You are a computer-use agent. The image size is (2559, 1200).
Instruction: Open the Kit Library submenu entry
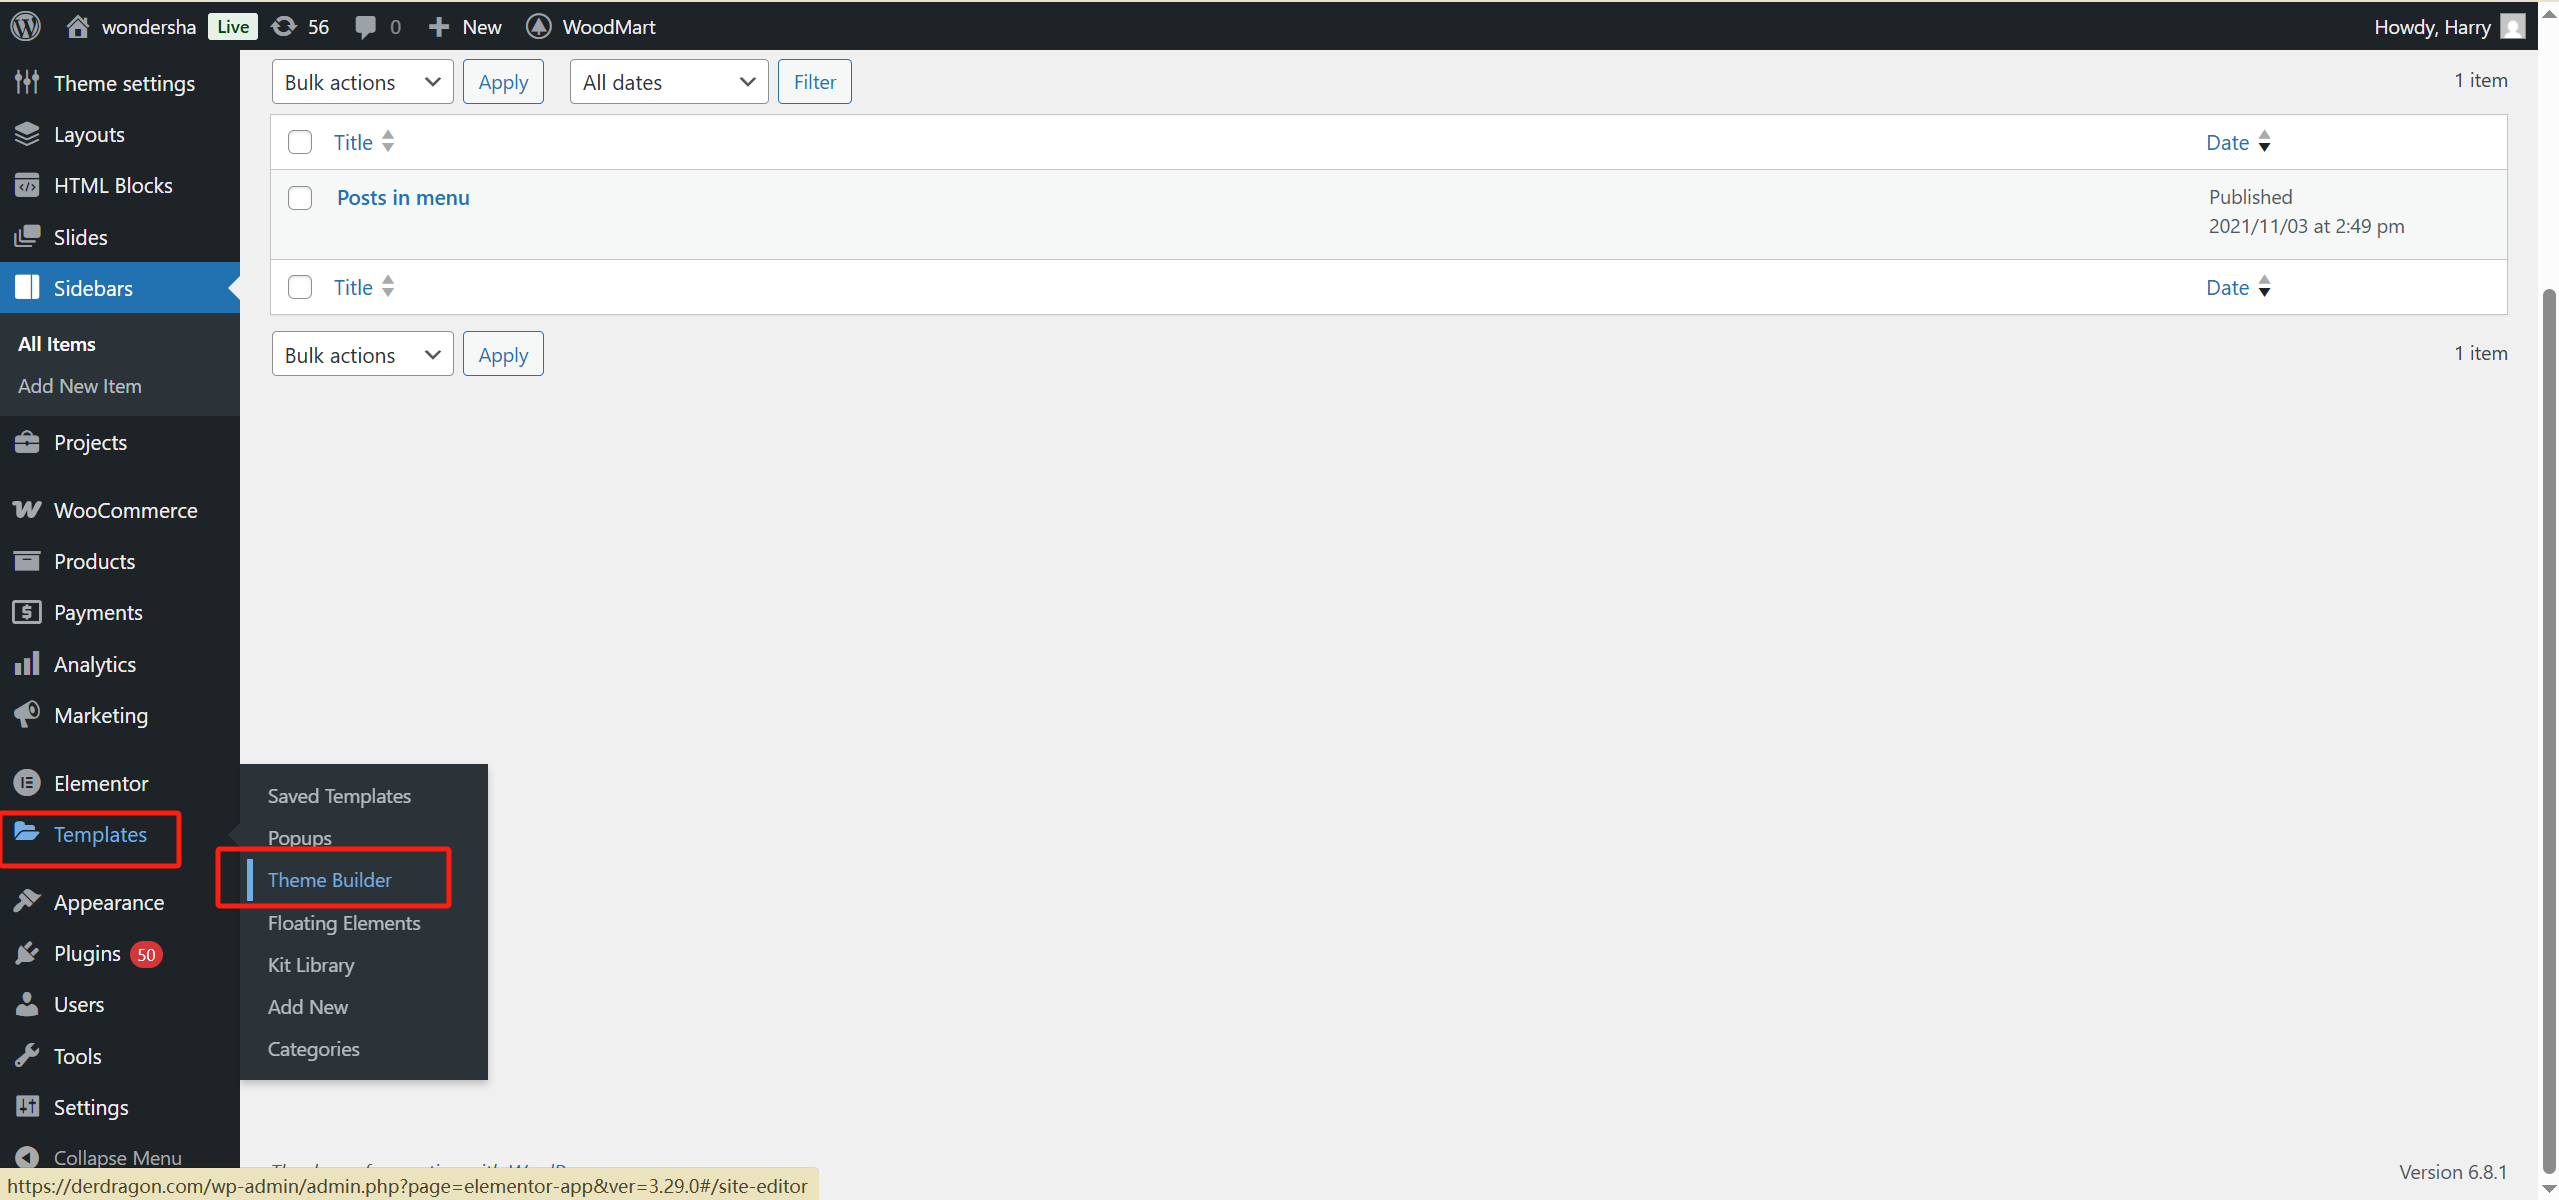pyautogui.click(x=310, y=964)
